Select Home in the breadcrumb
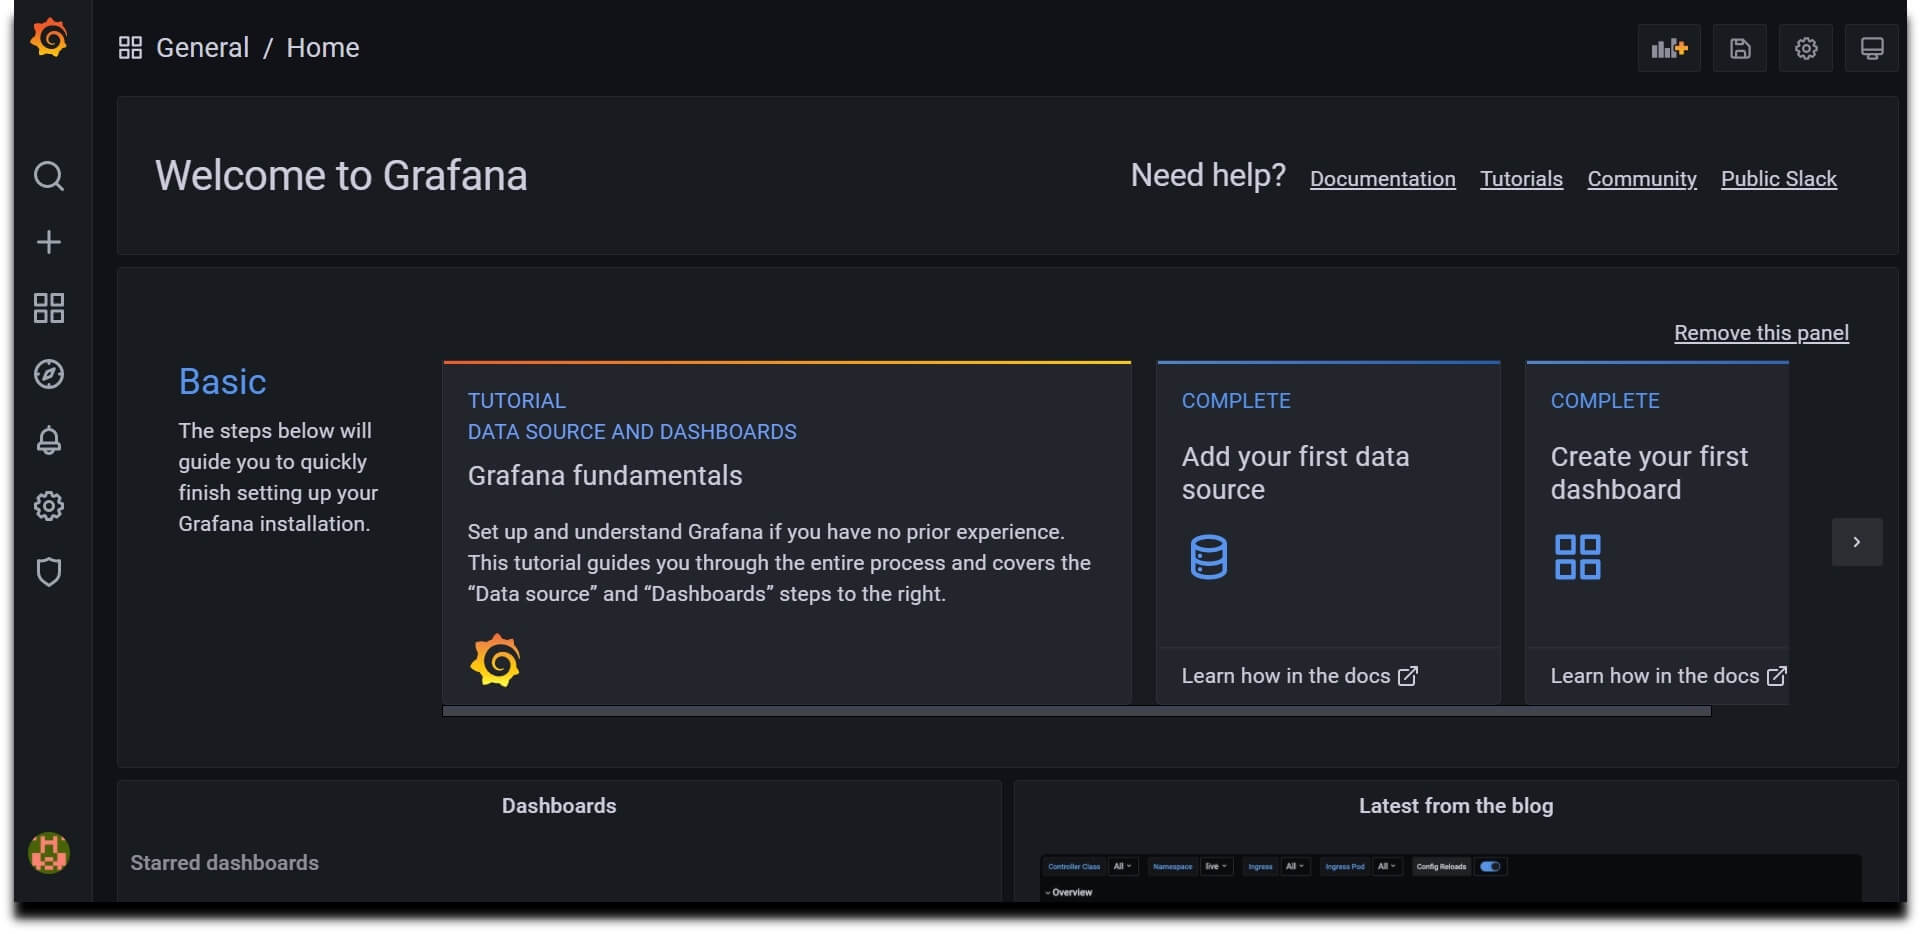The width and height of the screenshot is (1922, 934). (x=323, y=47)
